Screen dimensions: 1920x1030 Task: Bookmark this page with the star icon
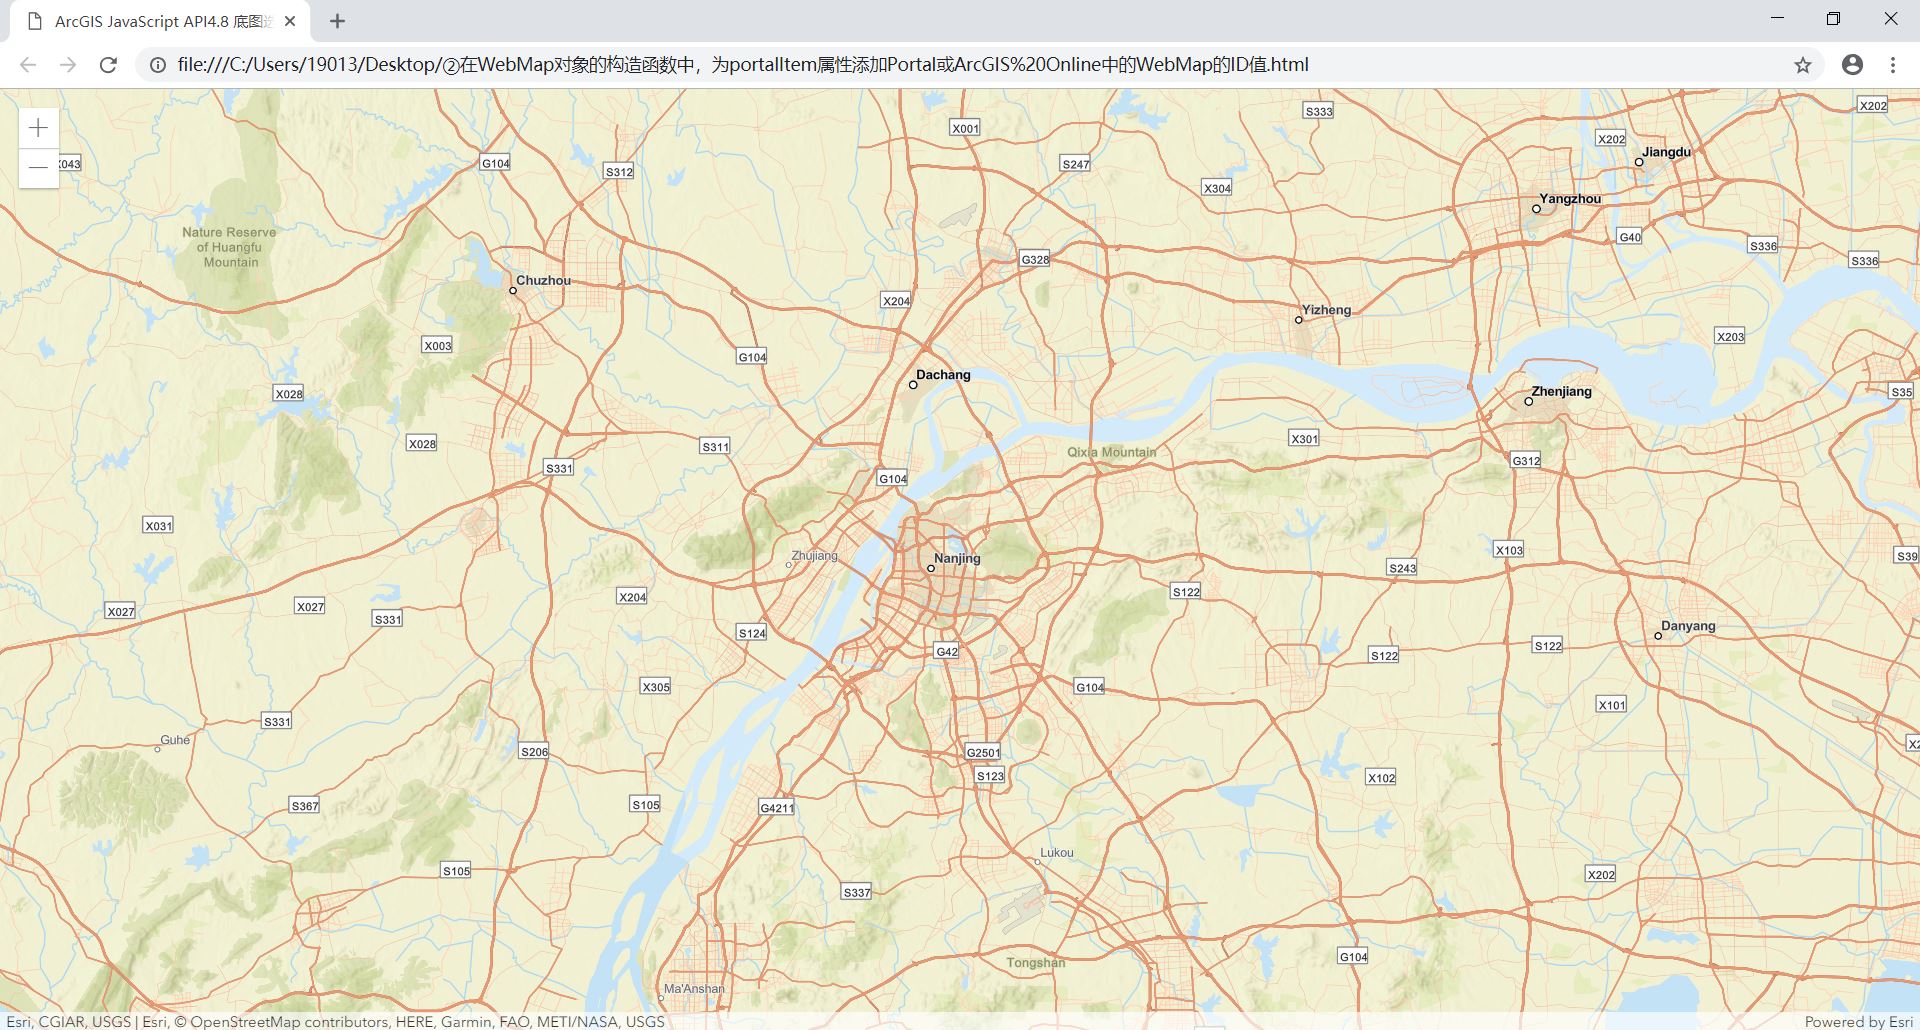(x=1802, y=65)
